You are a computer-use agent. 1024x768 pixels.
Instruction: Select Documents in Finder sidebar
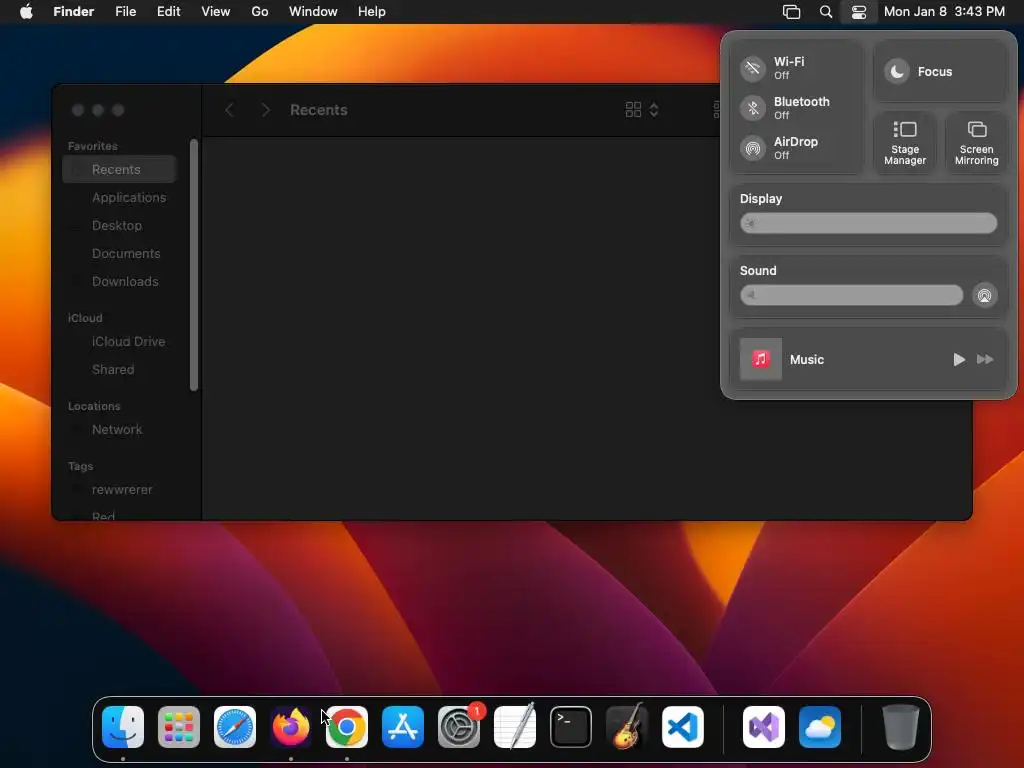(x=119, y=254)
